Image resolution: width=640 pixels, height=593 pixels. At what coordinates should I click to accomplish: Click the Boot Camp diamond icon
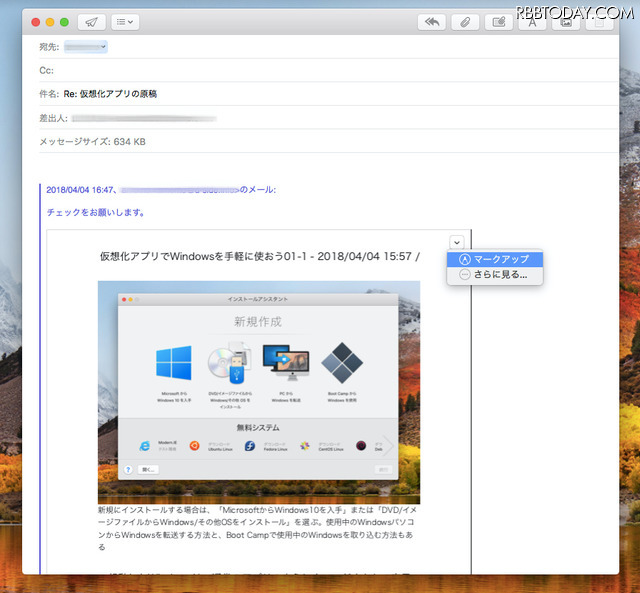coord(342,363)
